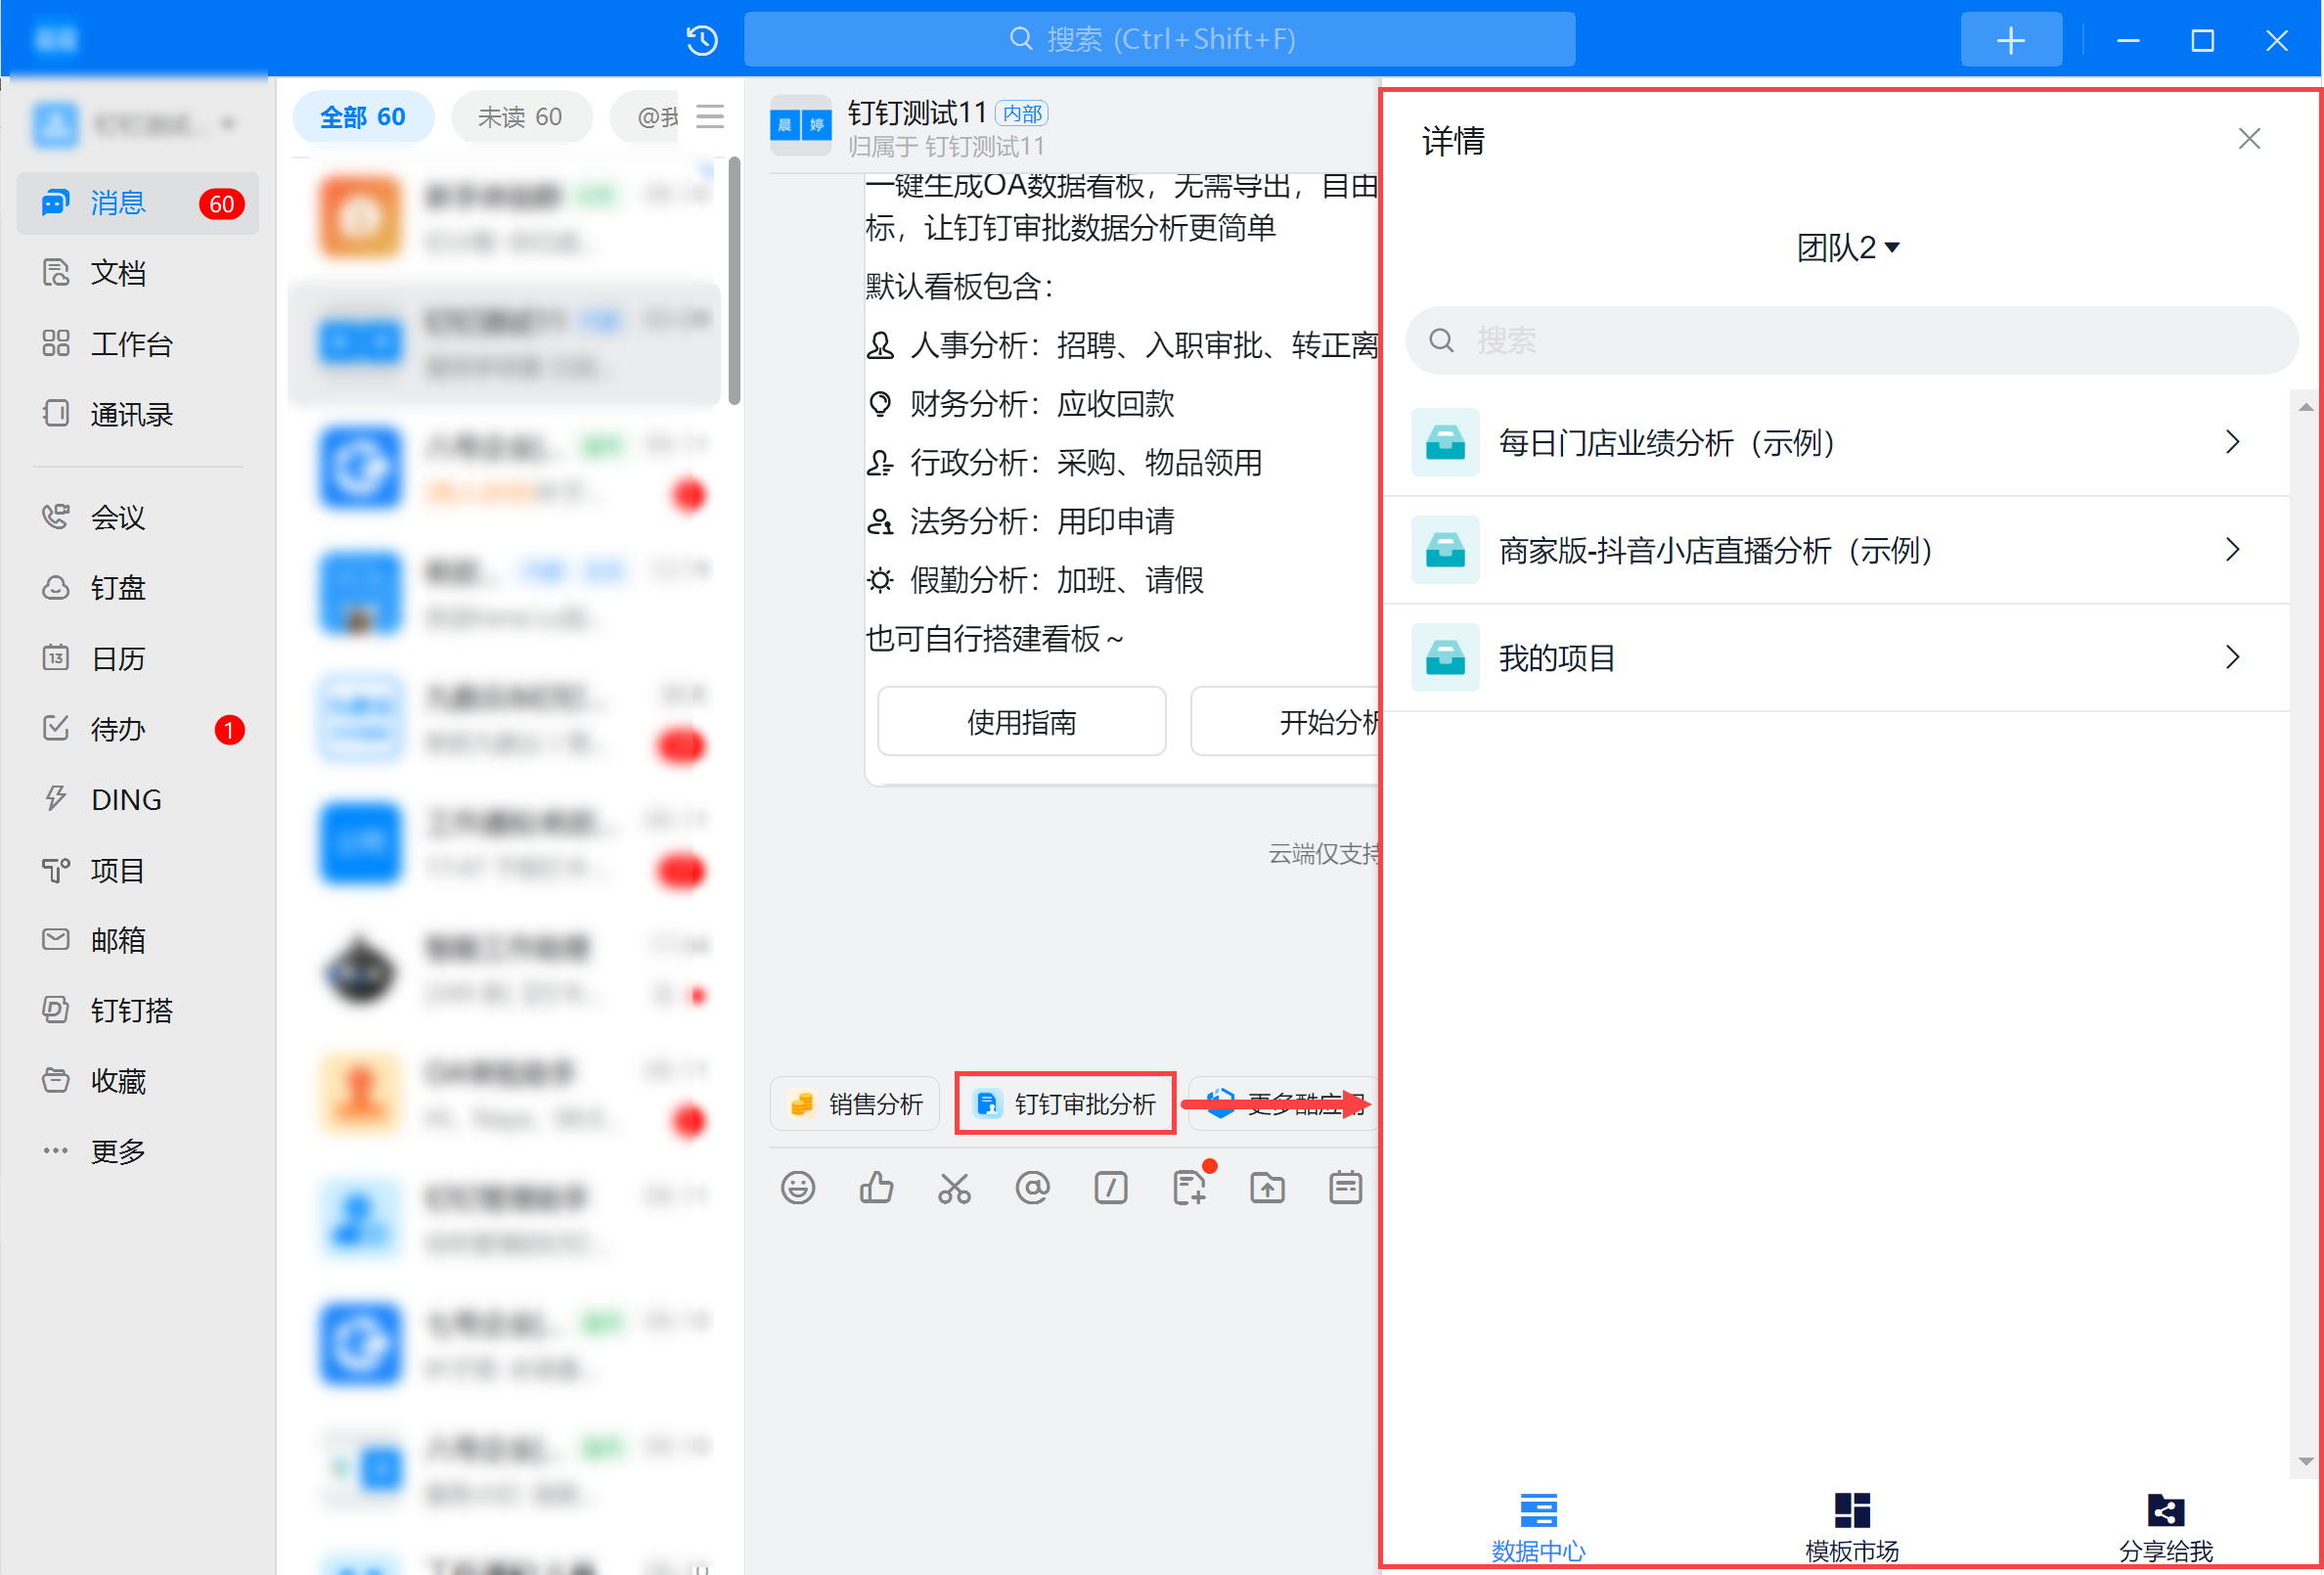Viewport: 2324px width, 1575px height.
Task: Click the 钉钉测试11 group avatar
Action: click(x=801, y=125)
